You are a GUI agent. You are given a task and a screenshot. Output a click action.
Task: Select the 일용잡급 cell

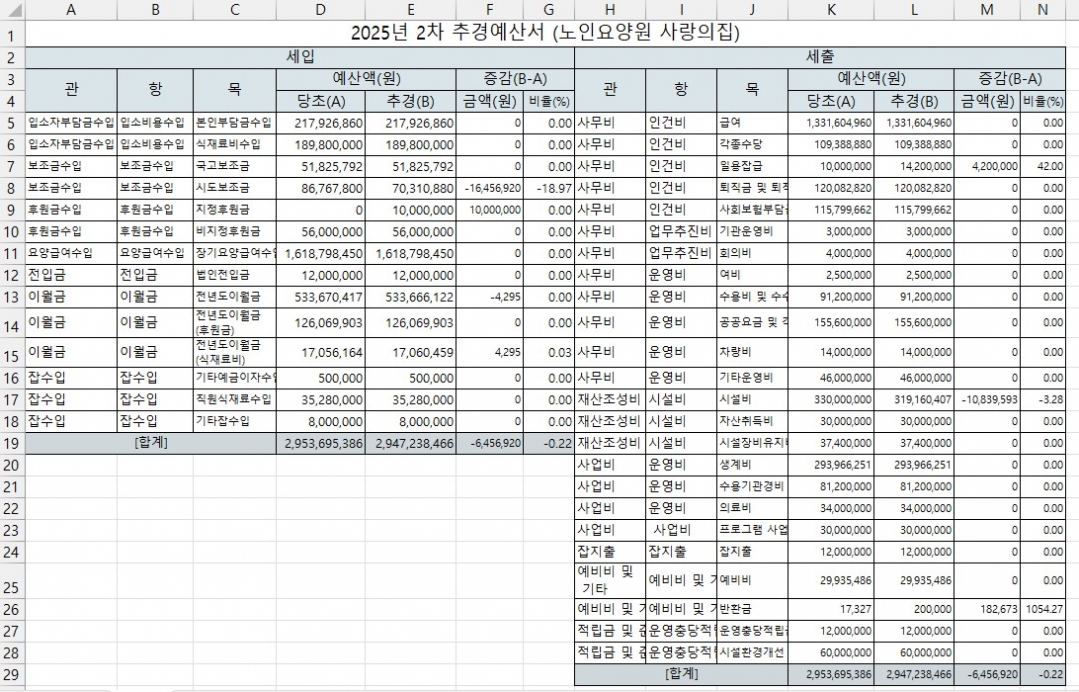[752, 166]
